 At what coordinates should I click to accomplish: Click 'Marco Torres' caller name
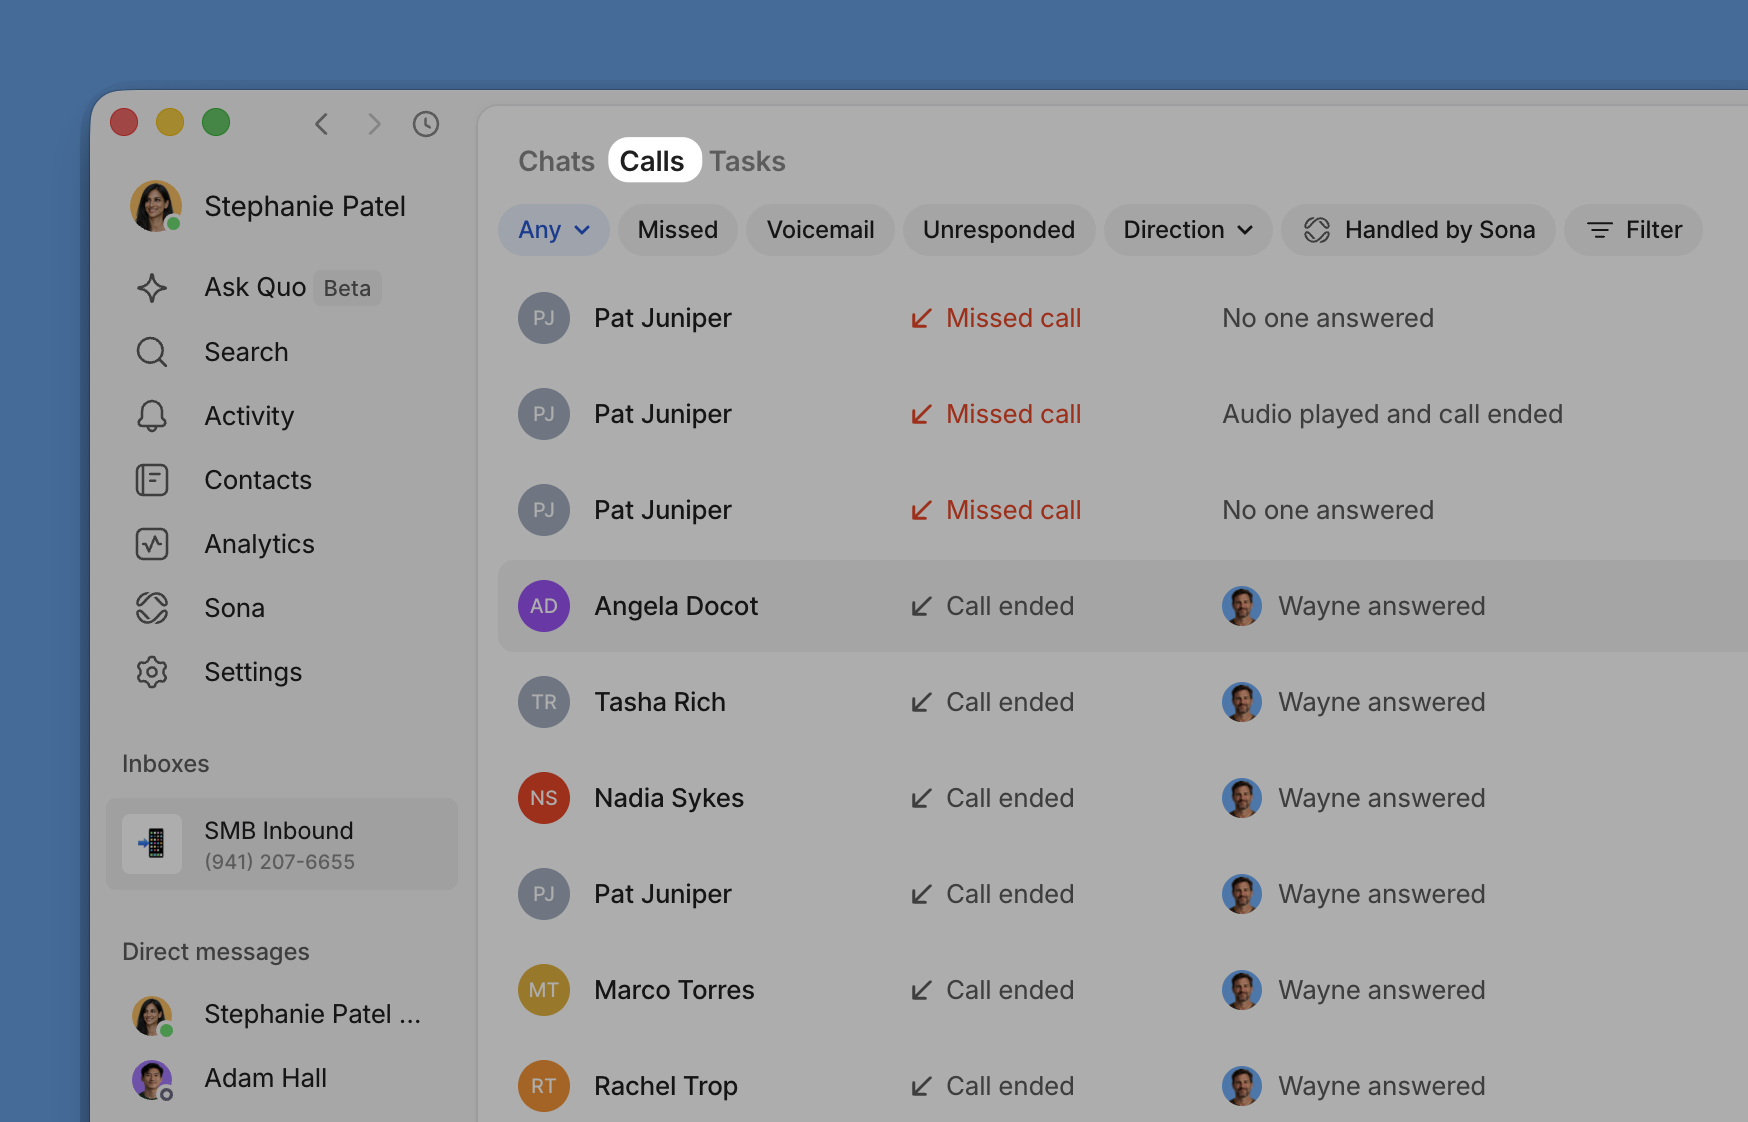click(674, 990)
